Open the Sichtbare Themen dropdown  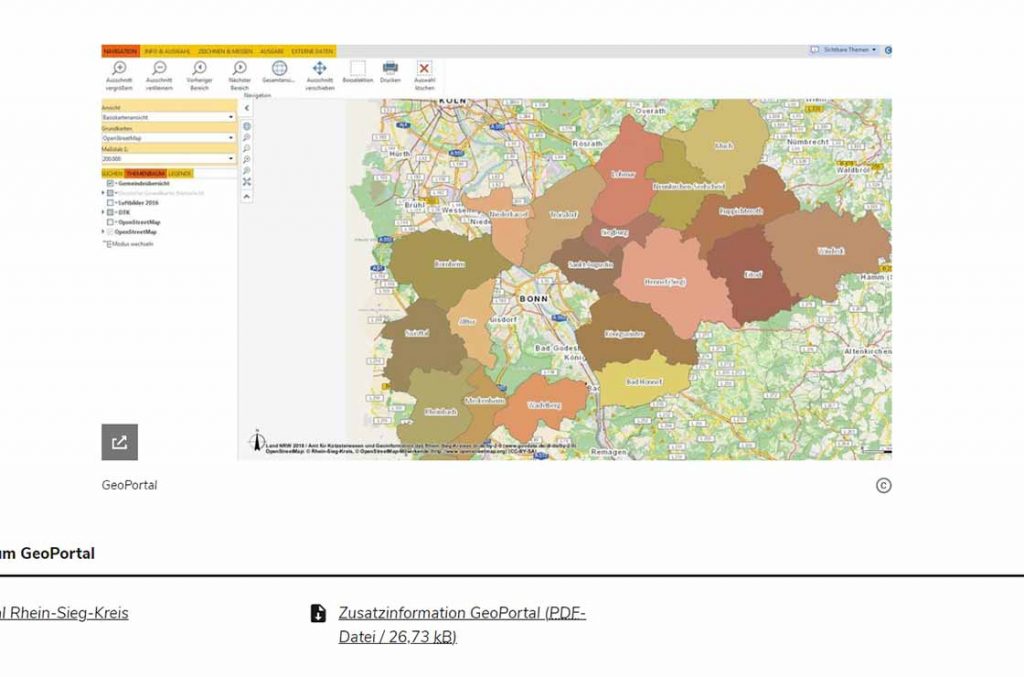tap(844, 50)
